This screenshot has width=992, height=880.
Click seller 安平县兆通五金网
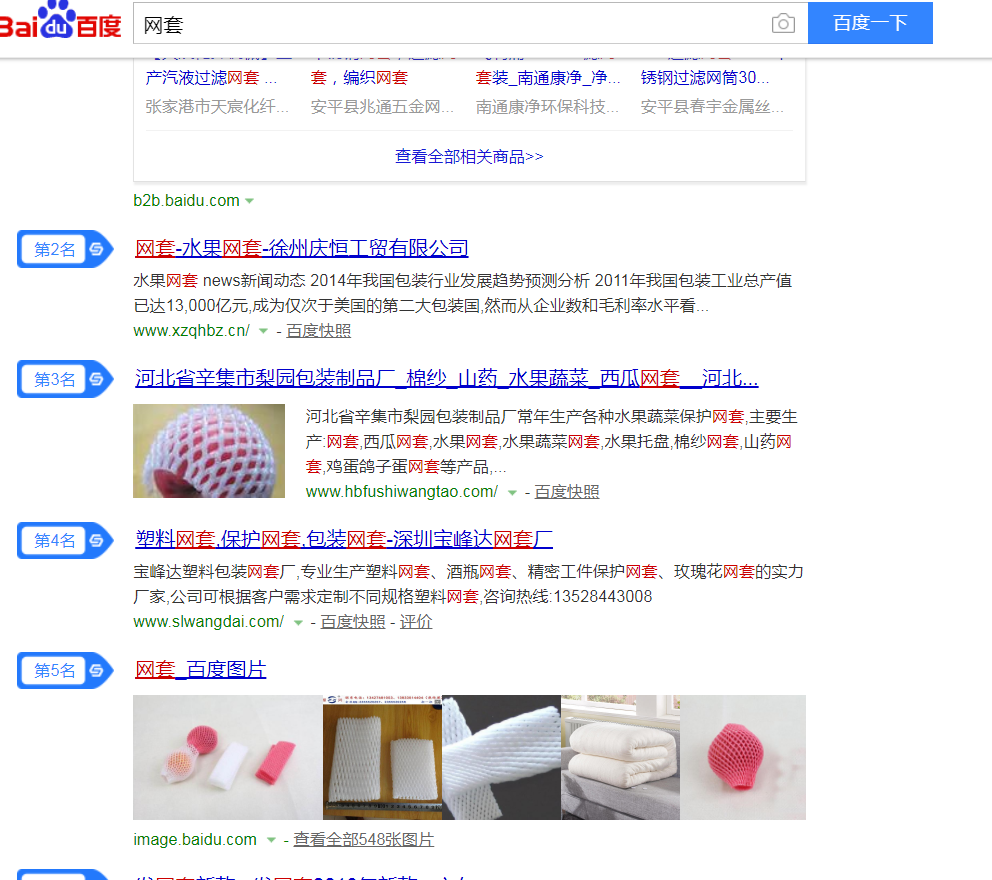[382, 107]
